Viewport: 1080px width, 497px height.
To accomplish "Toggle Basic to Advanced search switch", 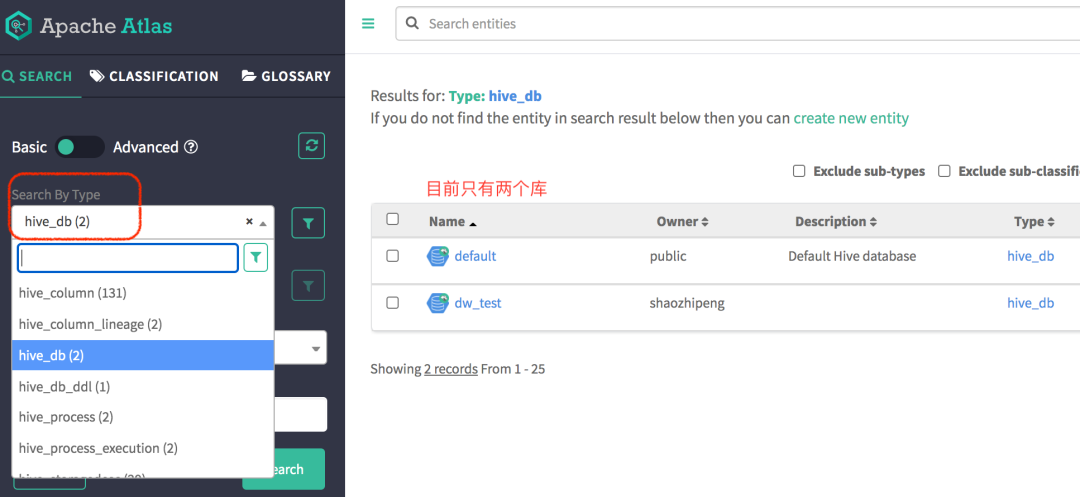I will click(x=79, y=147).
